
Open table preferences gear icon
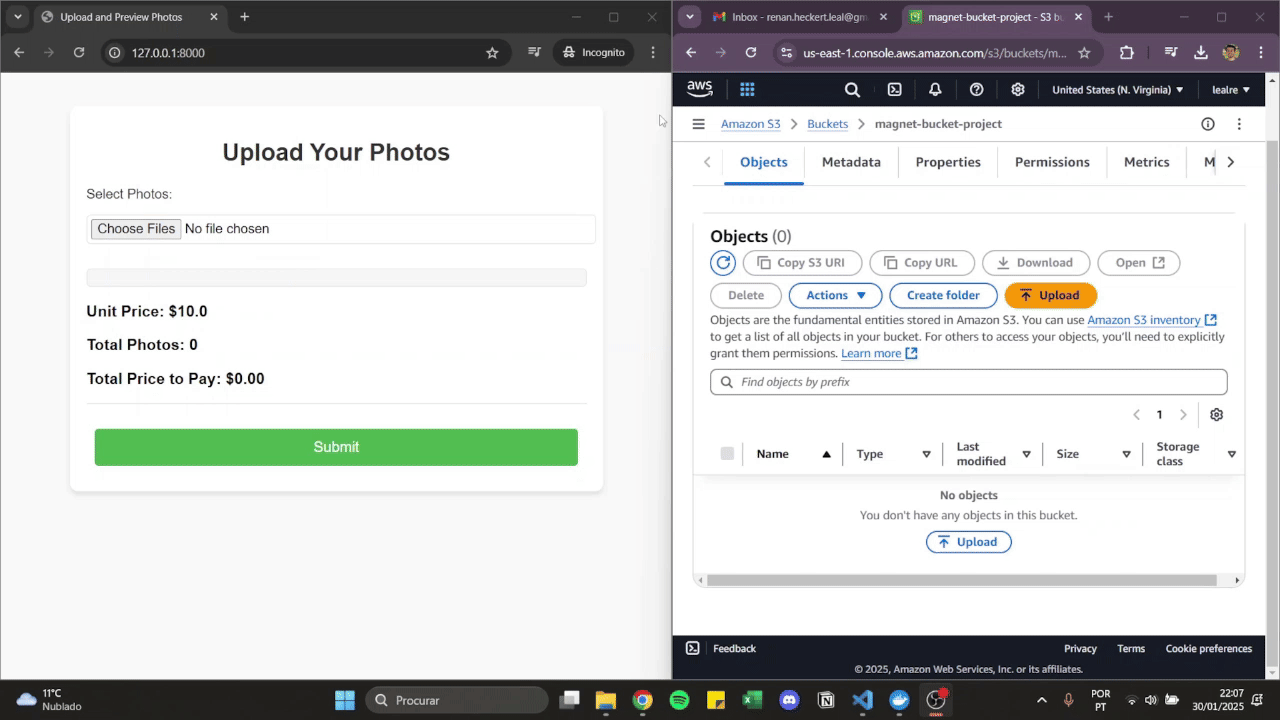click(1216, 415)
